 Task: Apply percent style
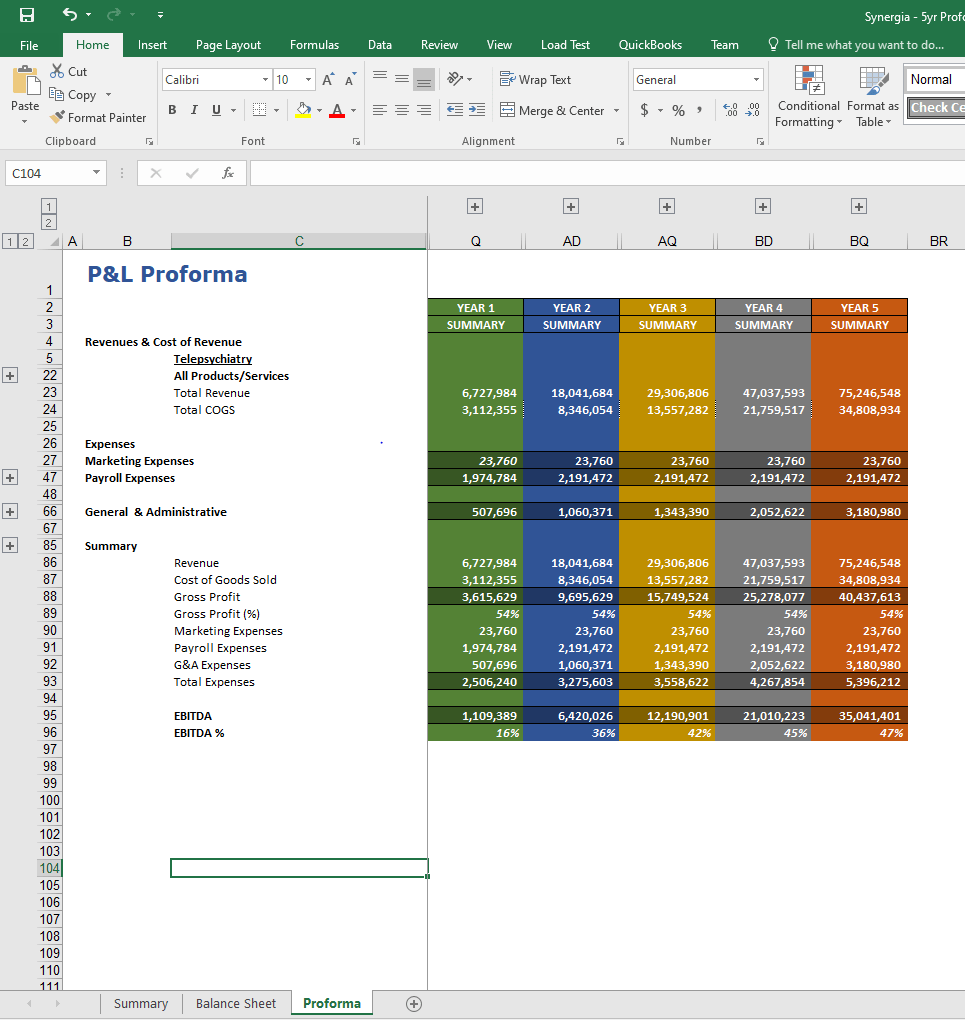678,111
